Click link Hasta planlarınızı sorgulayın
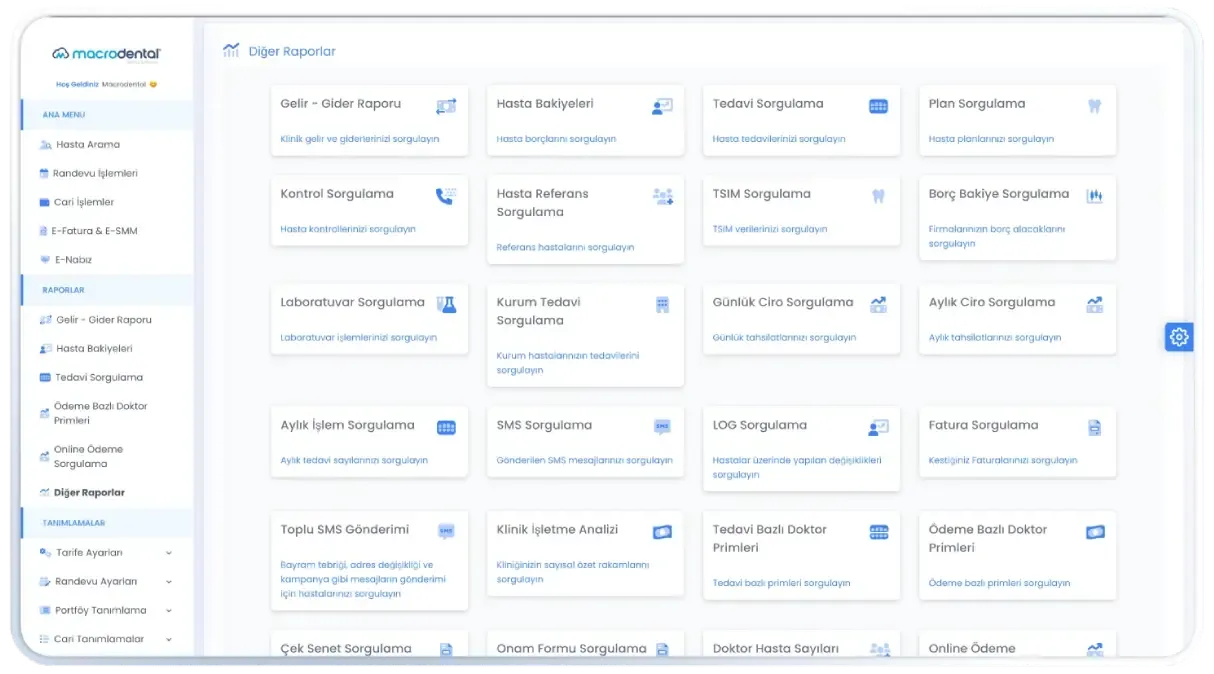The image size is (1214, 674). tap(991, 139)
